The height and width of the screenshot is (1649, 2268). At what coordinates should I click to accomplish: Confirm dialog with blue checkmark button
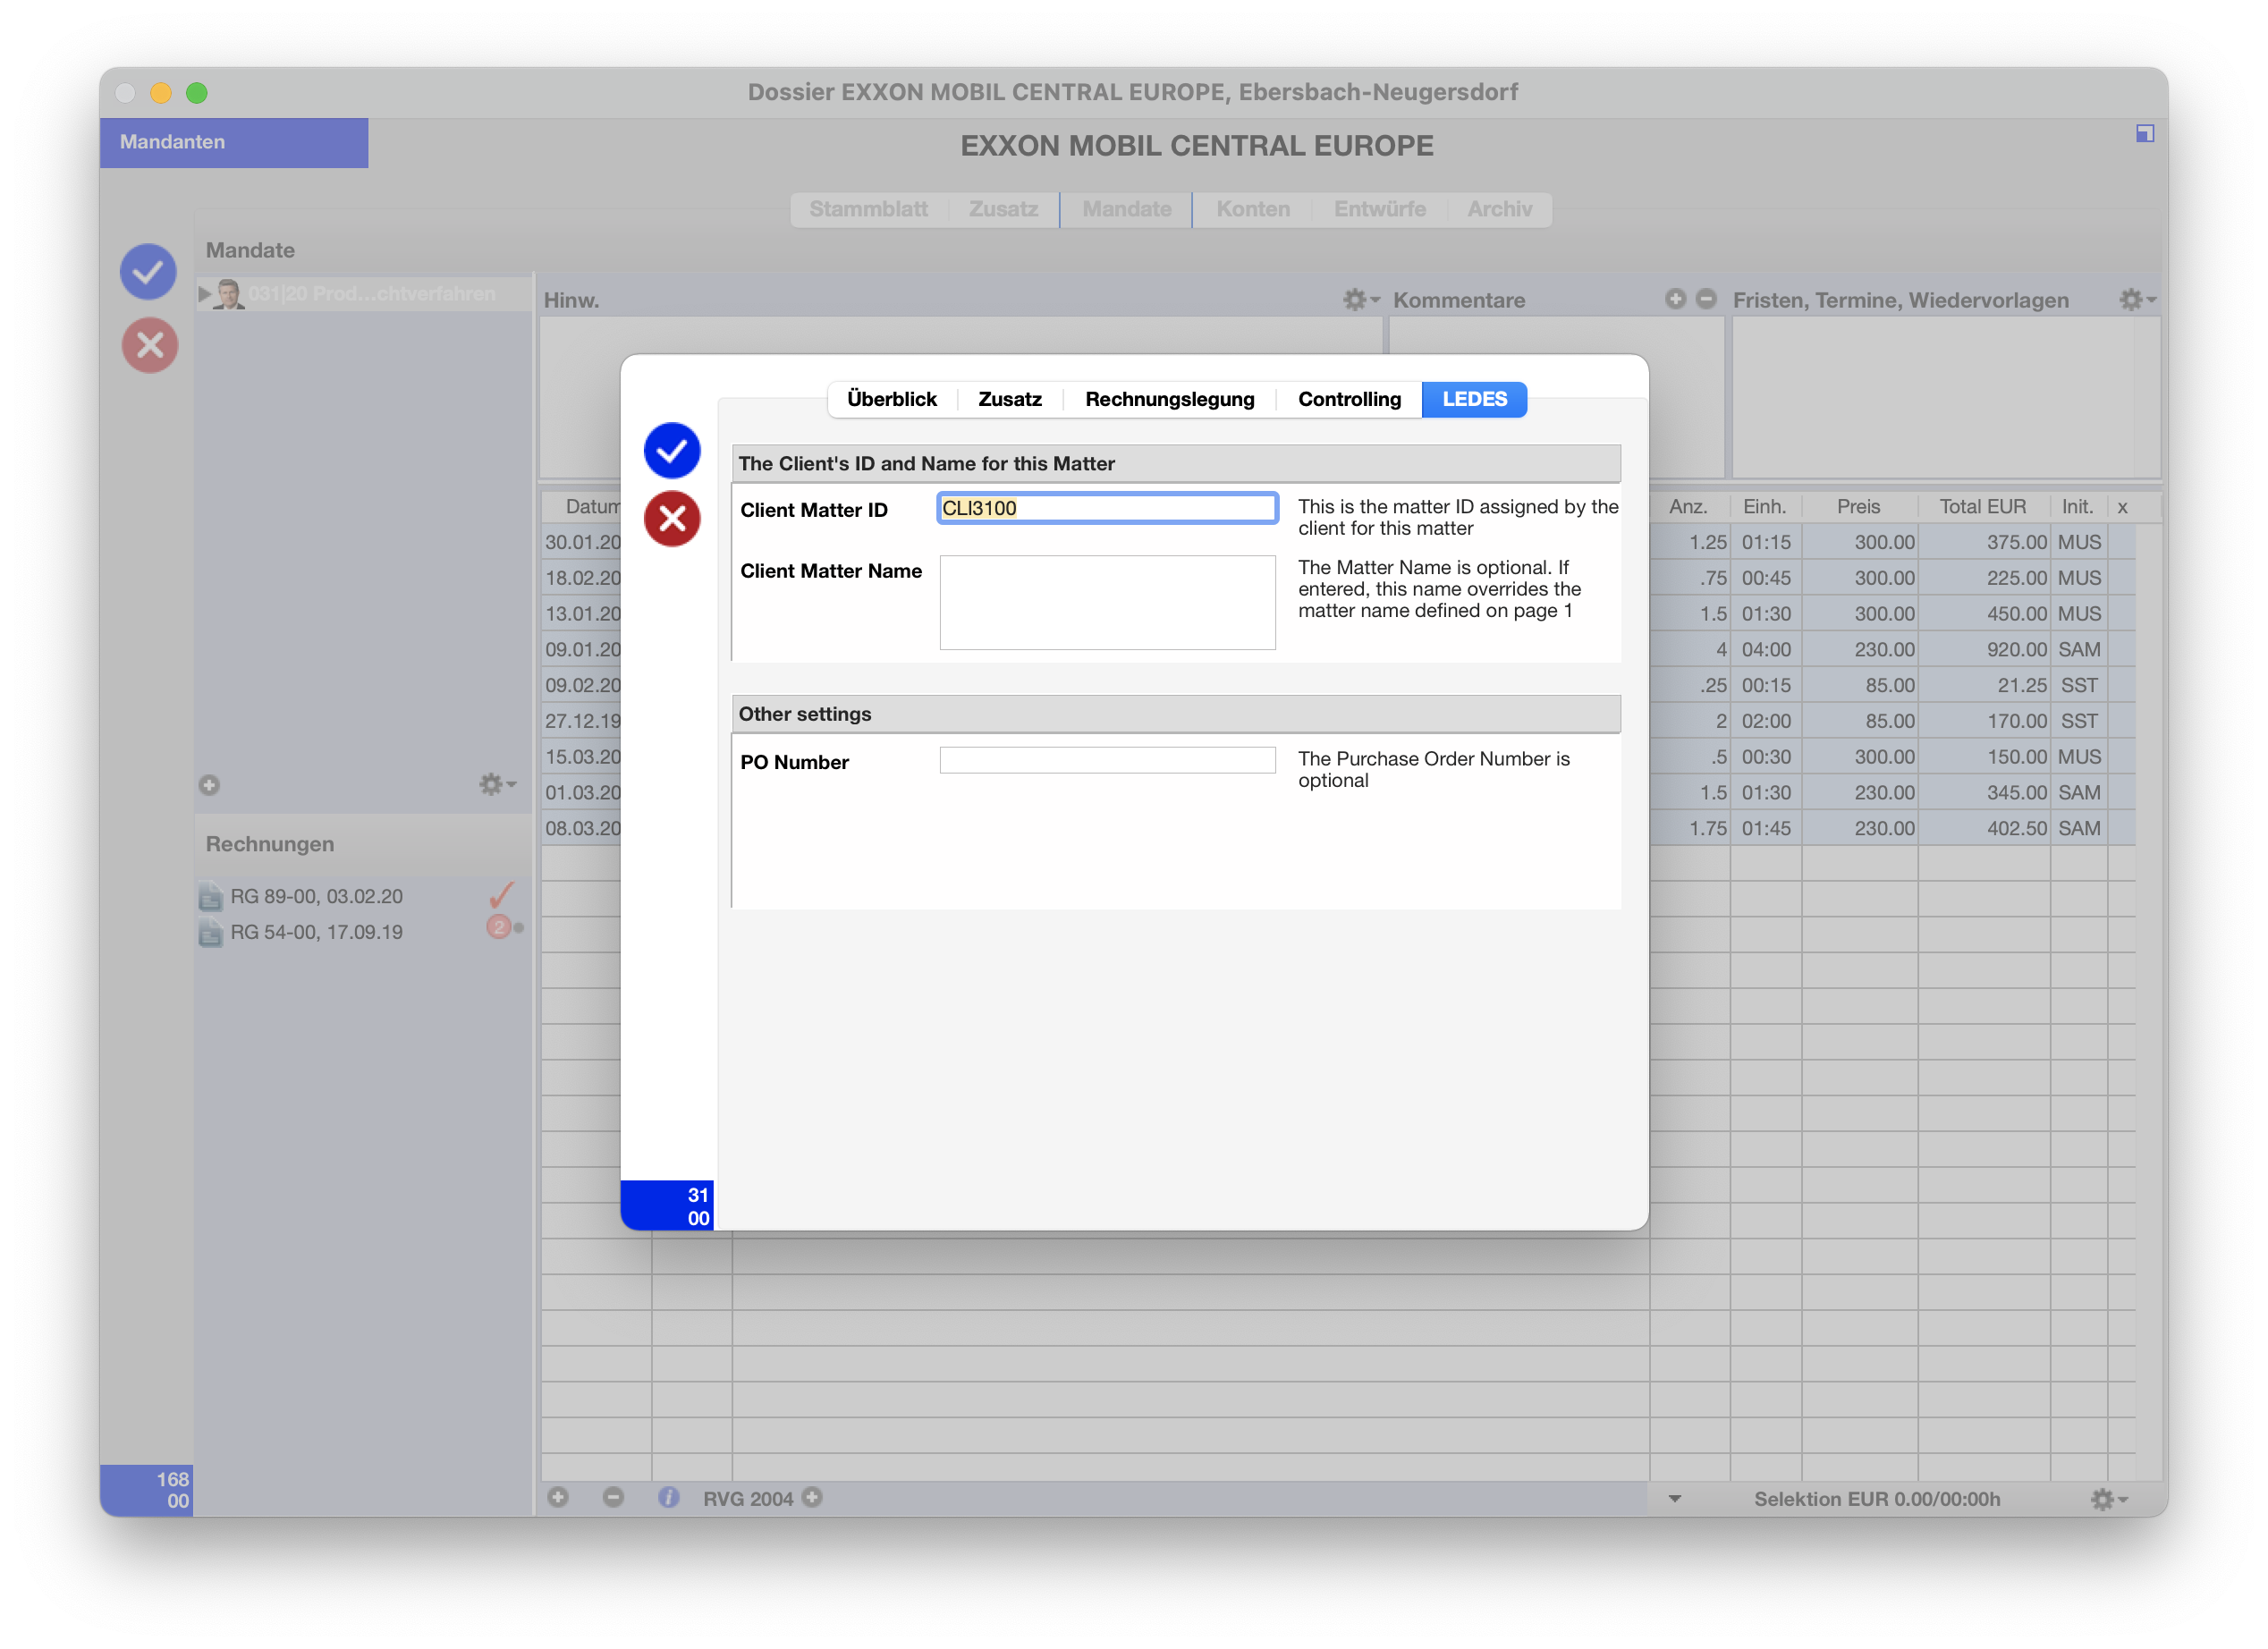point(671,450)
